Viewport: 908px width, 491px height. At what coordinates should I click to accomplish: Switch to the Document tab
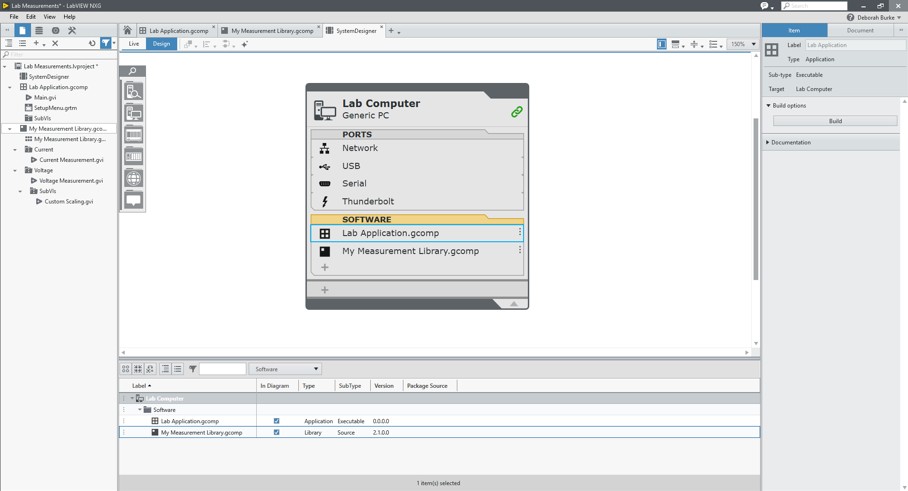pyautogui.click(x=860, y=30)
